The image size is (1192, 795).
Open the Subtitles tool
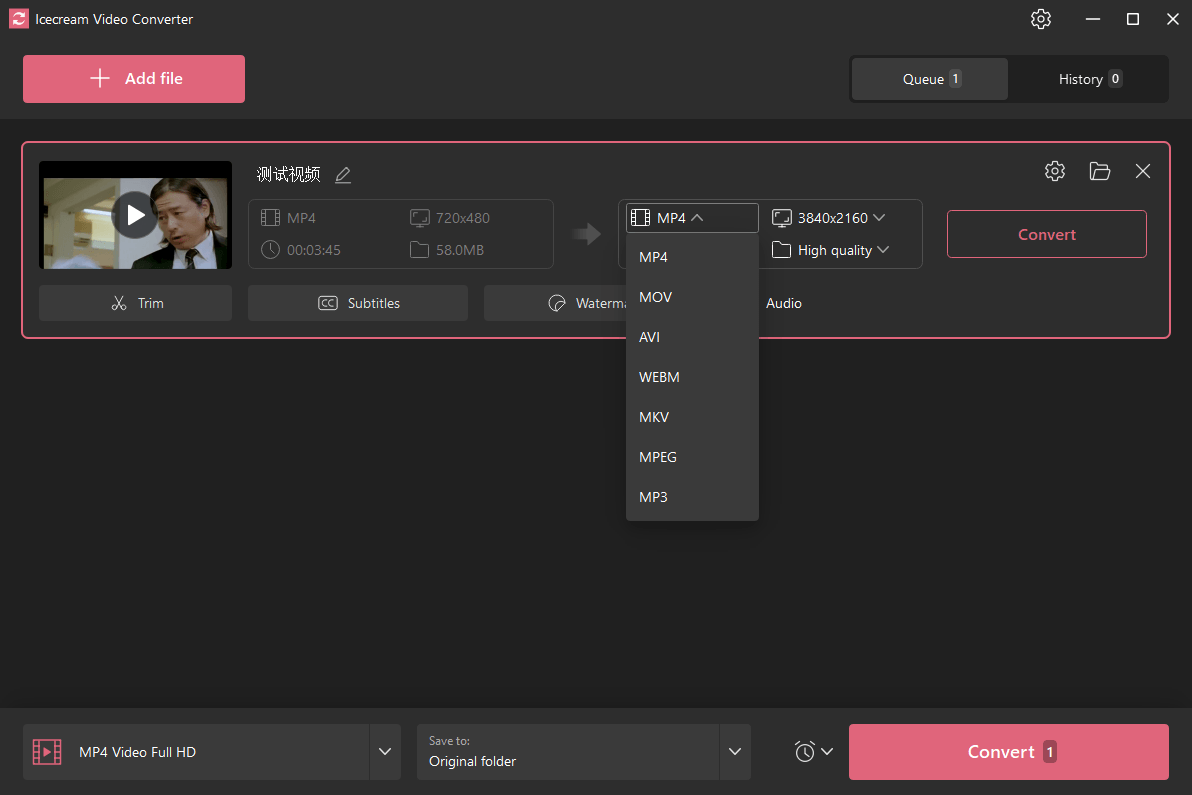click(x=357, y=302)
